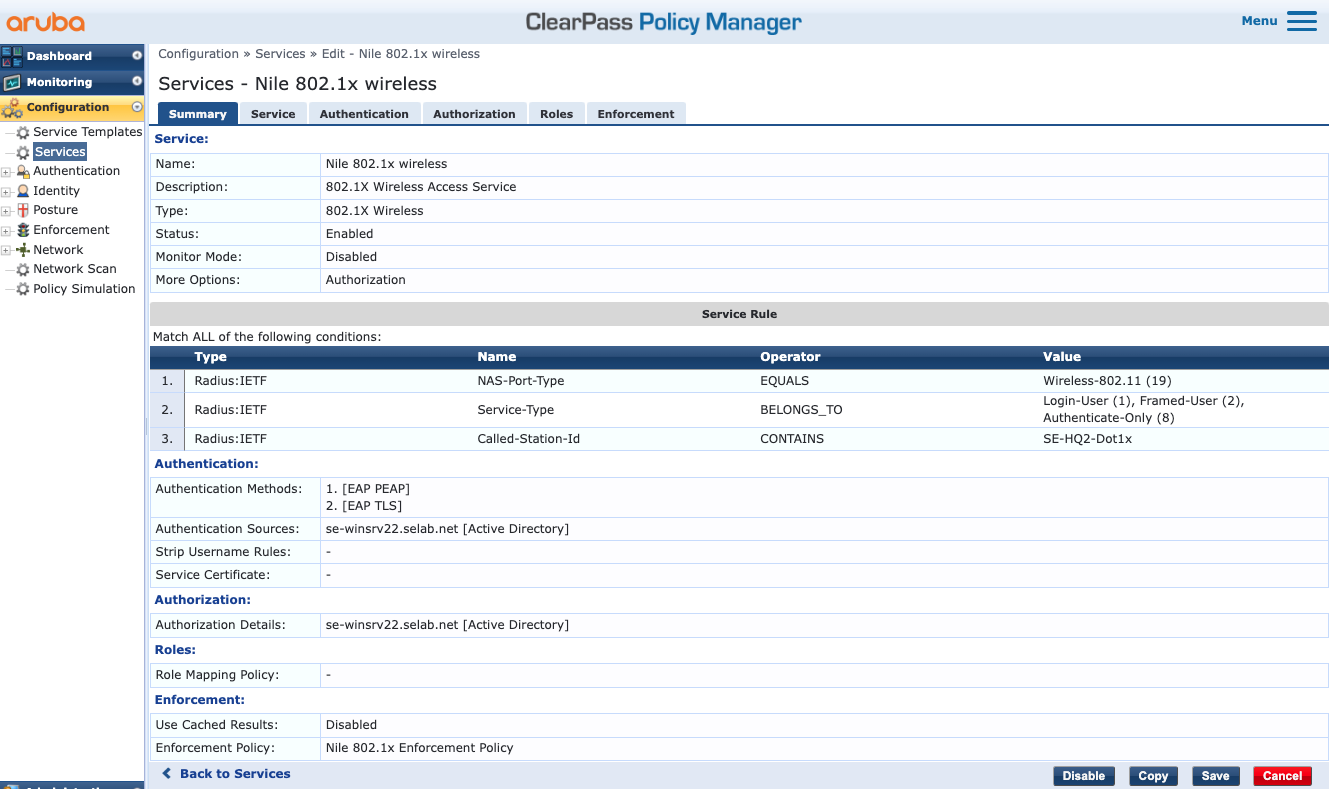Click the Authentication user-lock icon
1329x789 pixels.
tap(23, 171)
